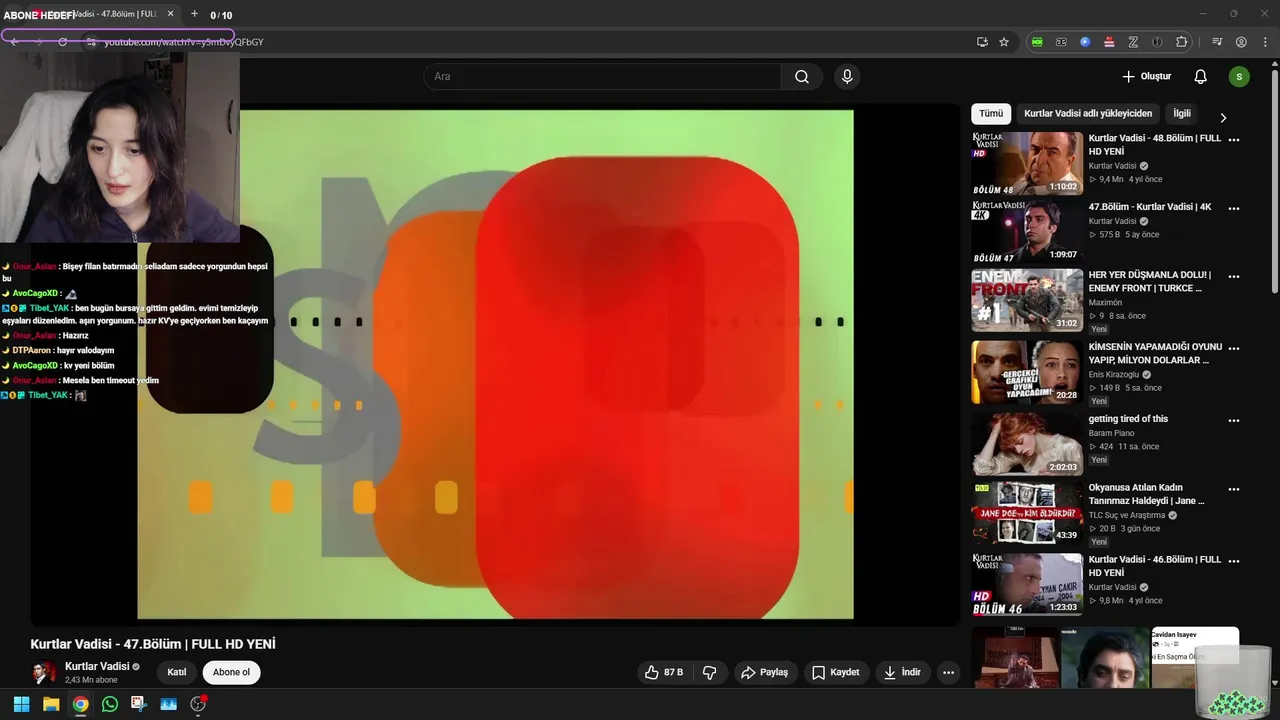This screenshot has height=720, width=1280.
Task: Open the green S account avatar menu
Action: tap(1239, 77)
